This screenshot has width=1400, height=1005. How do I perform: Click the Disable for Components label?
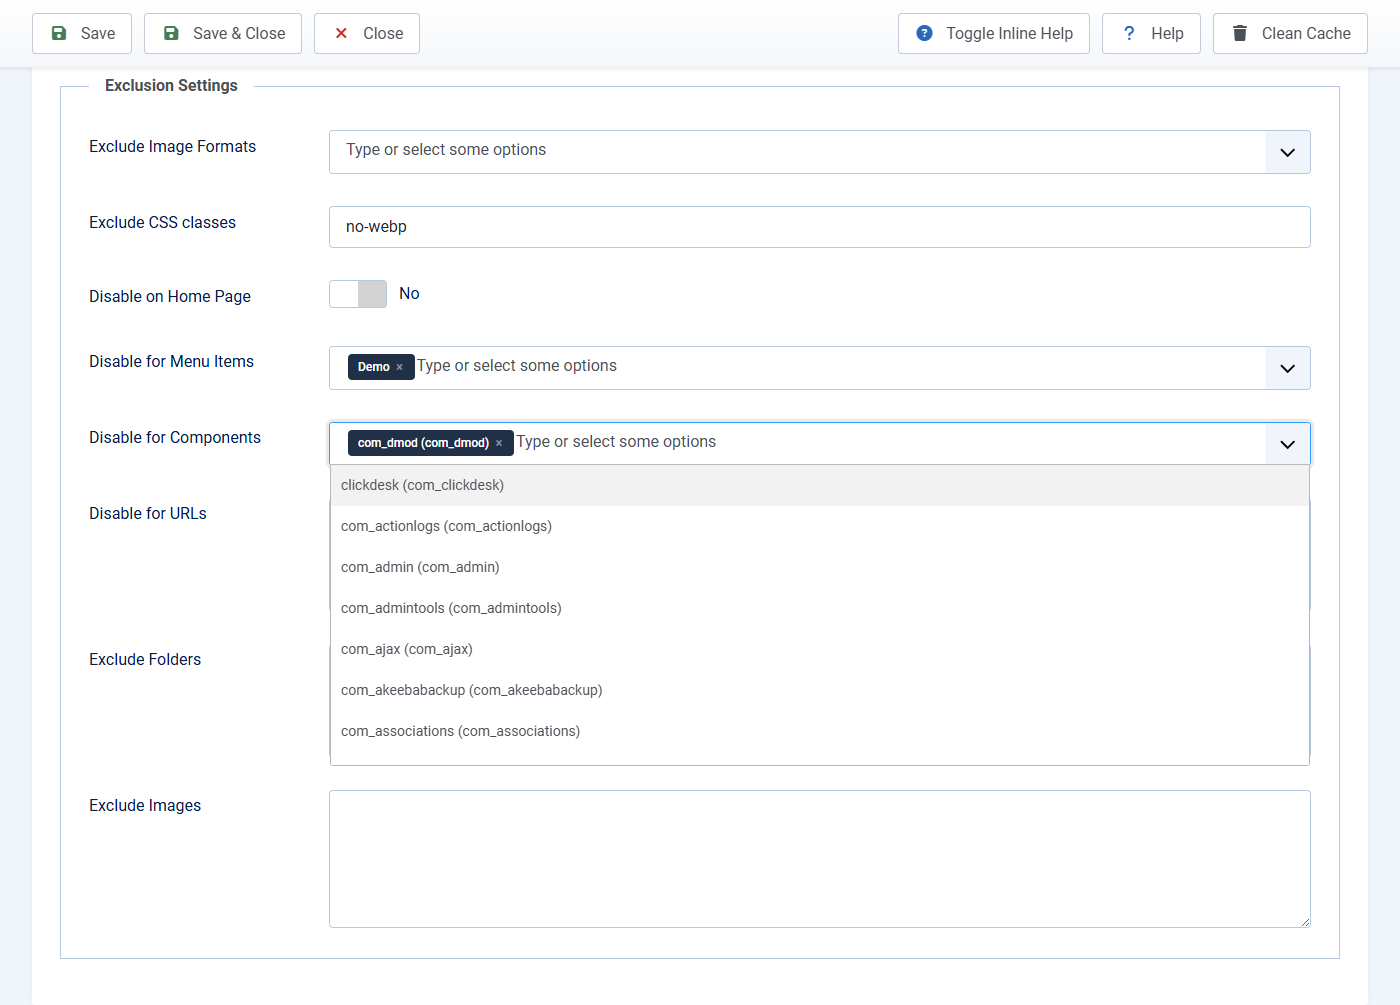pos(175,438)
